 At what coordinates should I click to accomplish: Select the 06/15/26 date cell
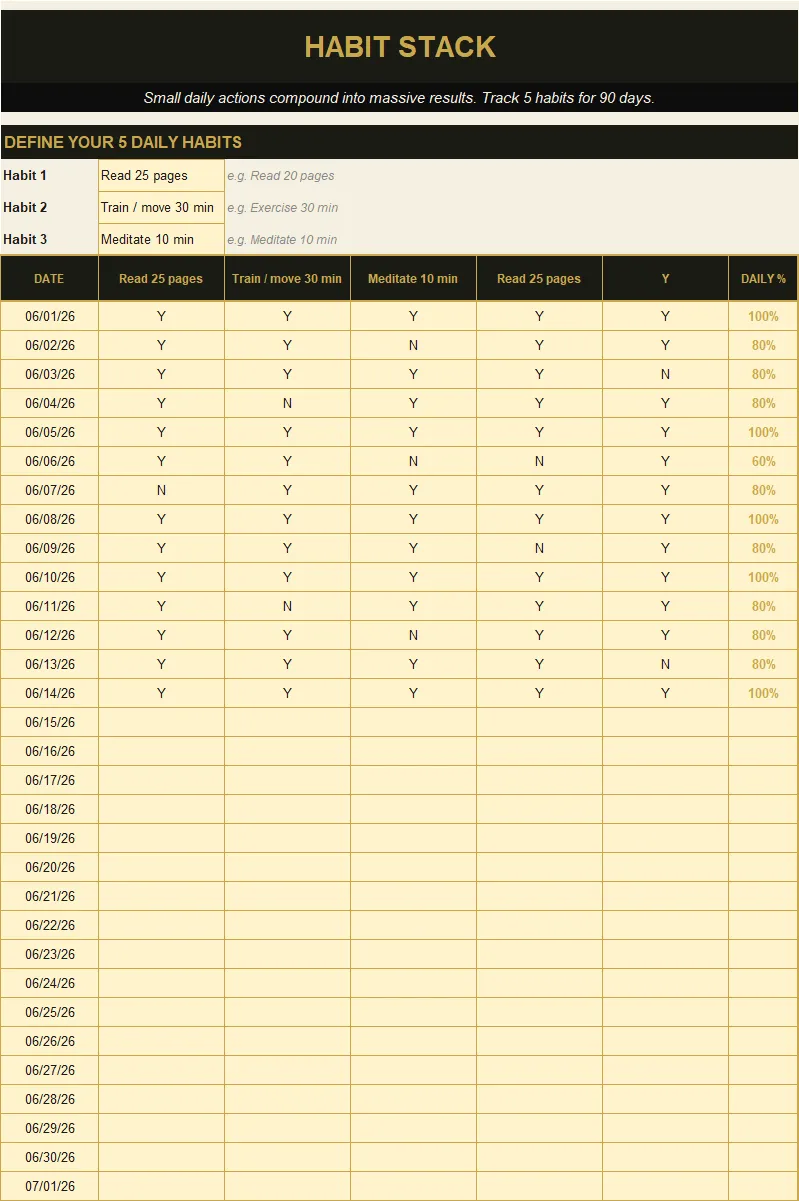tap(49, 722)
